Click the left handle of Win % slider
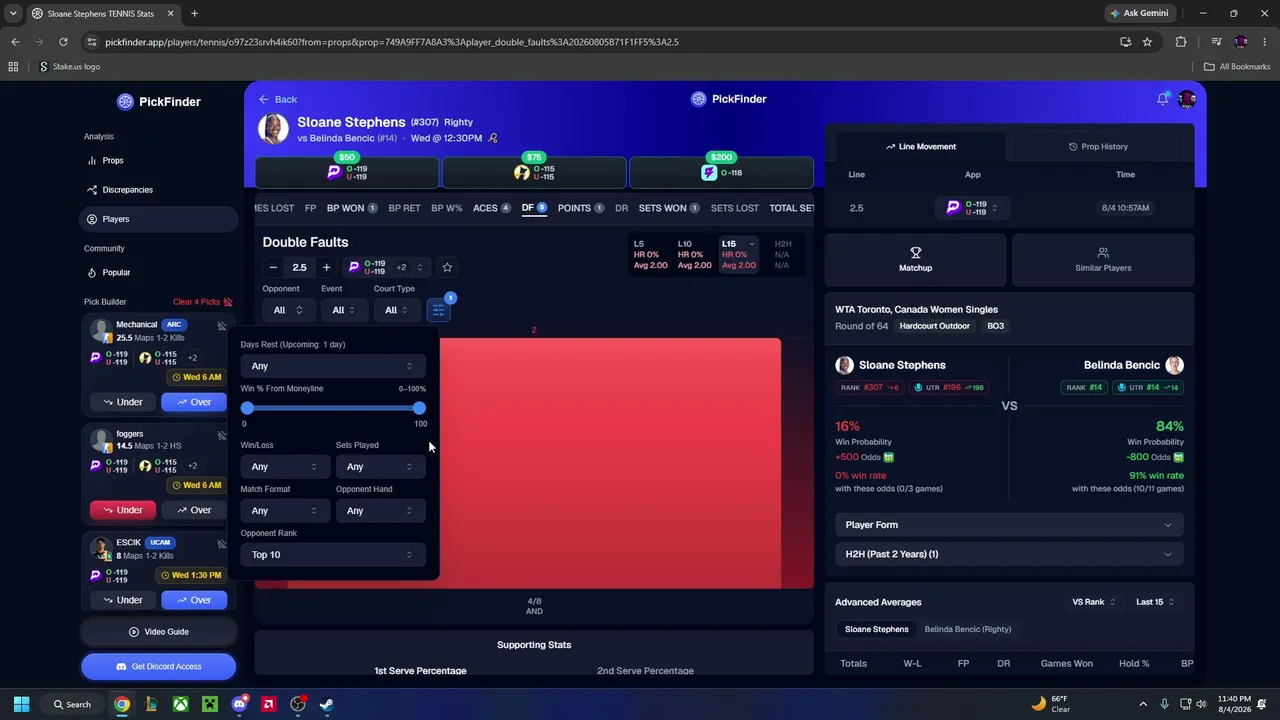Screen dimensions: 1280x720 tap(247, 408)
